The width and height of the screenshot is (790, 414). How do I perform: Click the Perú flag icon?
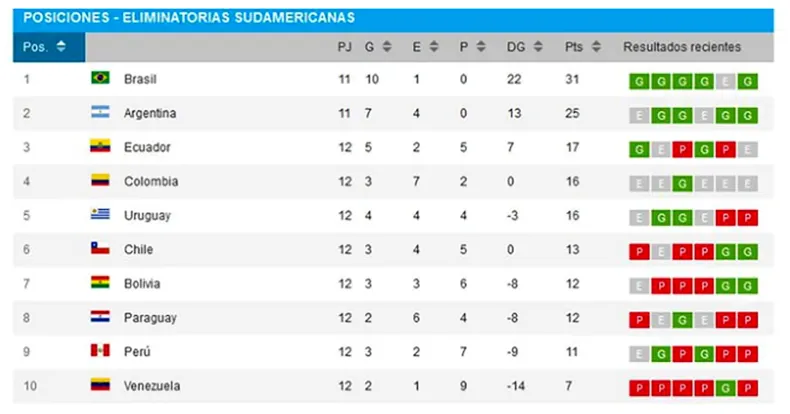coord(100,350)
